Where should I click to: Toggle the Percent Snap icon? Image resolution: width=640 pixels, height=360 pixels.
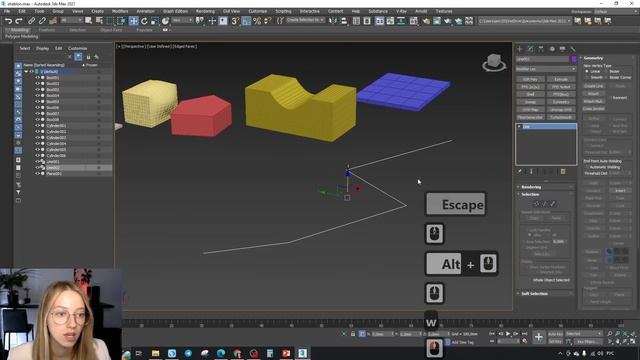point(257,20)
